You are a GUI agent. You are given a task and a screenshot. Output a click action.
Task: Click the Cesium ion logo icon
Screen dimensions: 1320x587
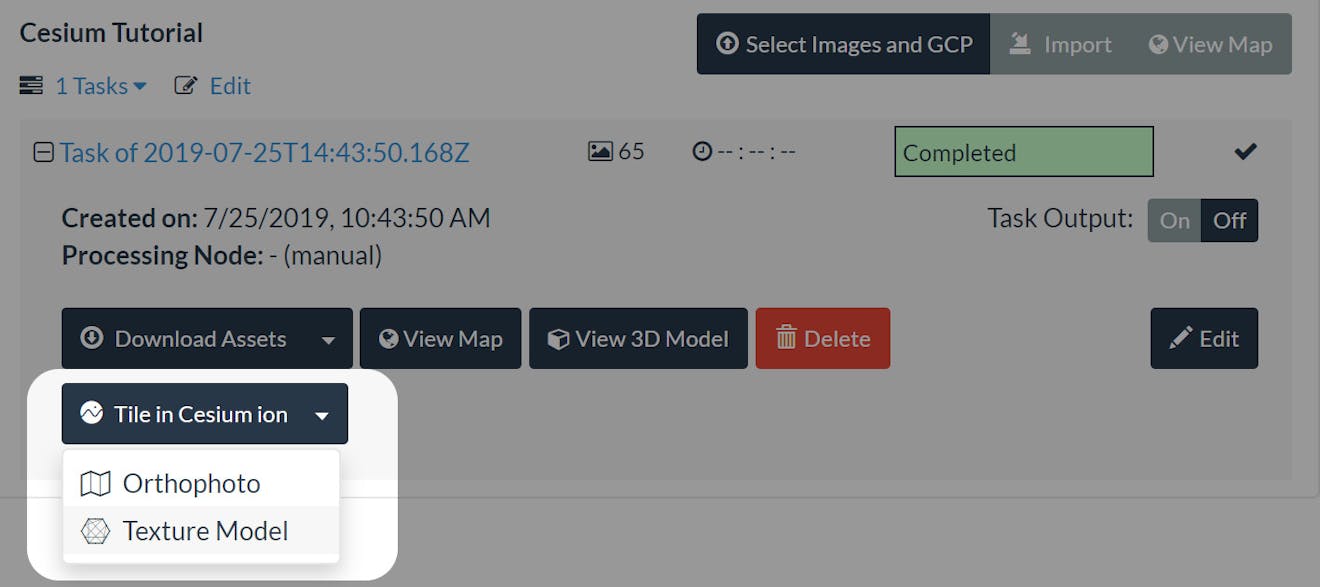pyautogui.click(x=92, y=413)
